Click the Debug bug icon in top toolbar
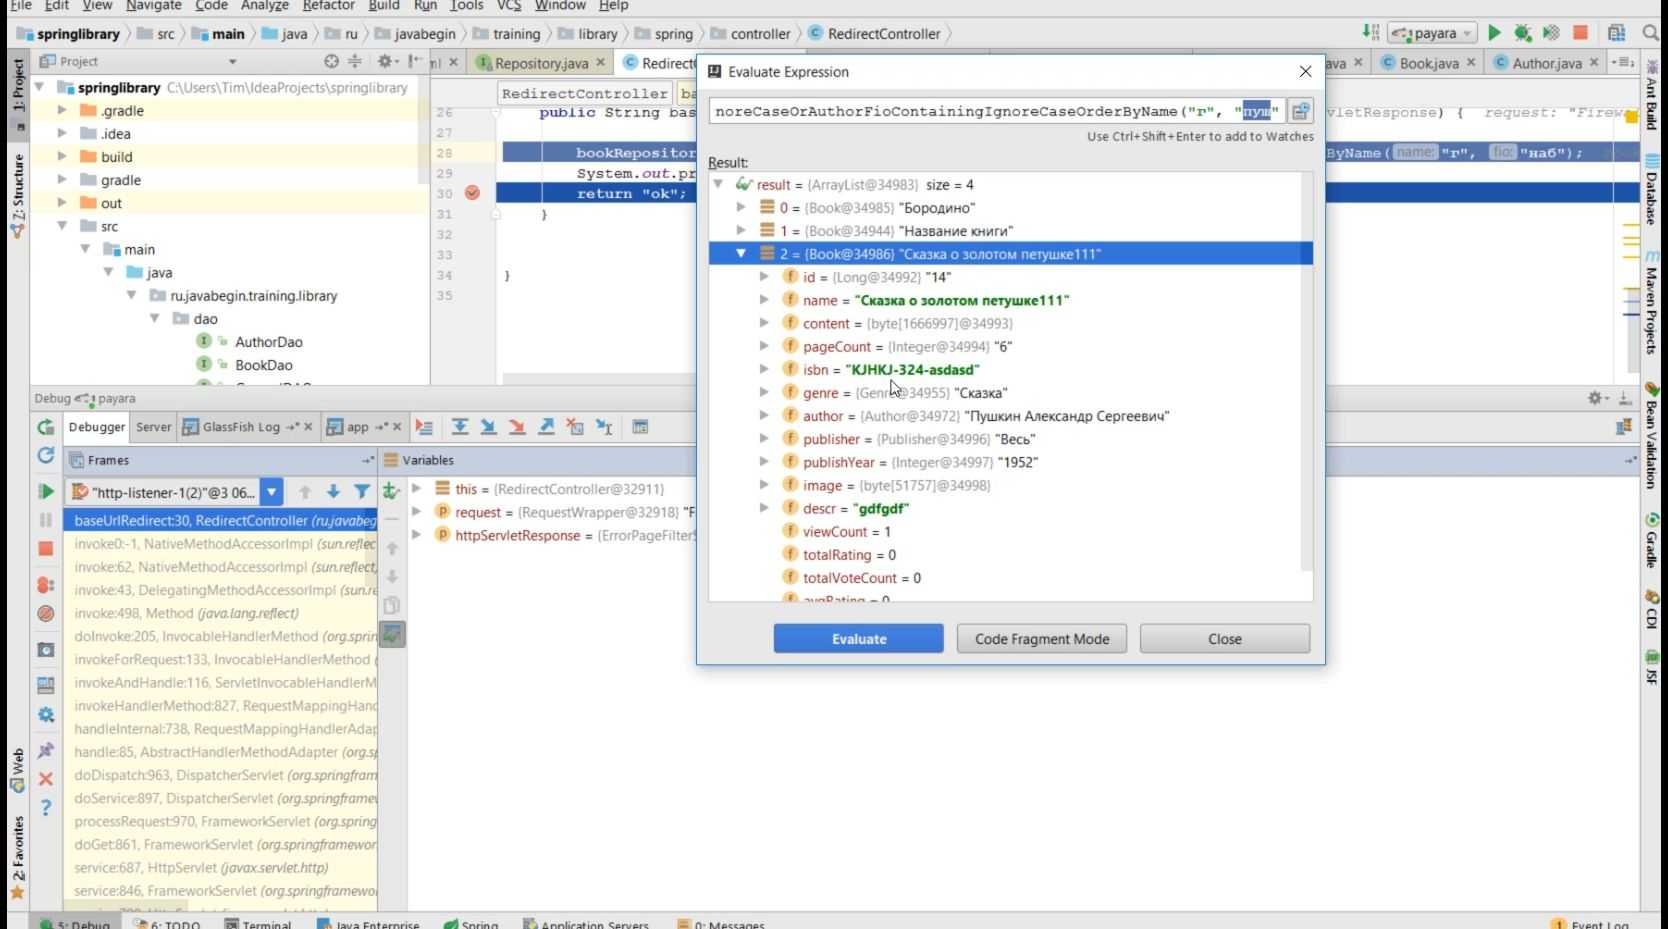 [1523, 33]
